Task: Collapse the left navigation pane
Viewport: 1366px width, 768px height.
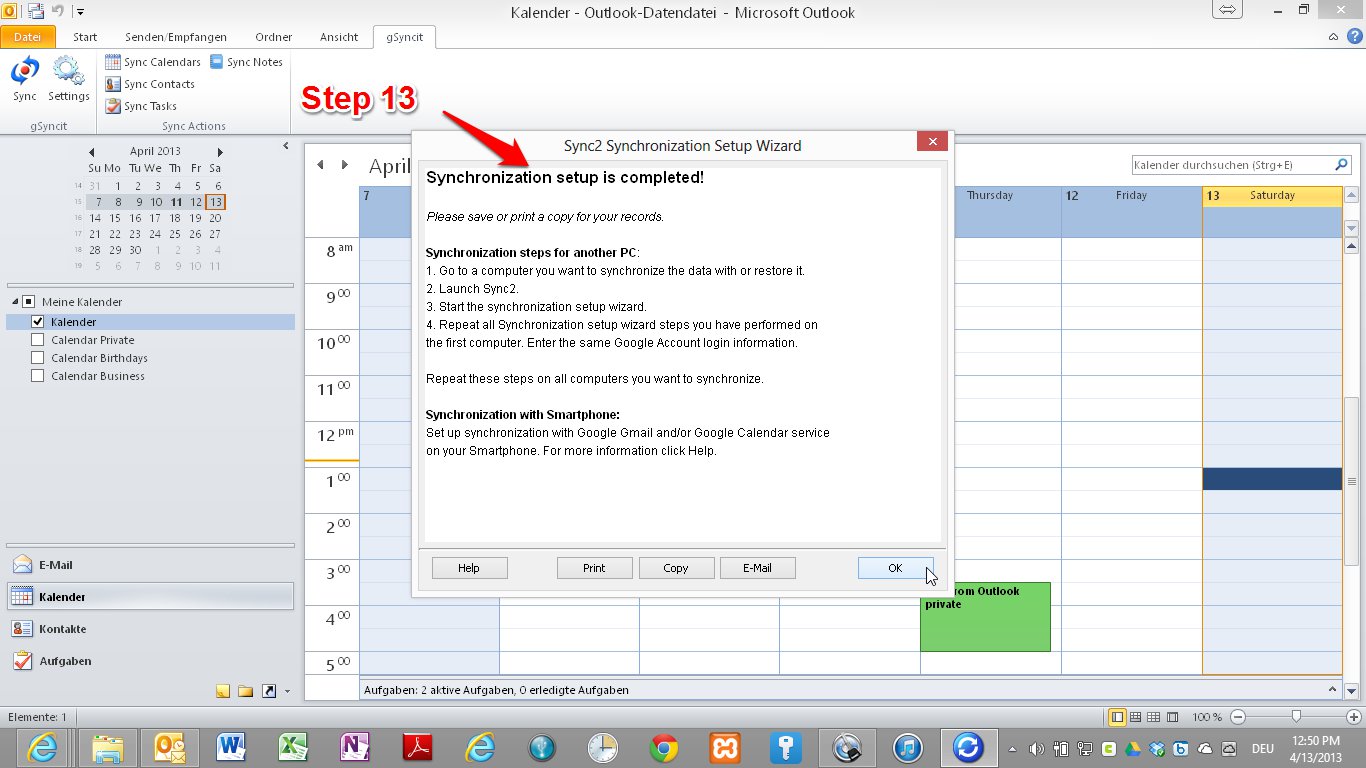Action: [x=285, y=146]
